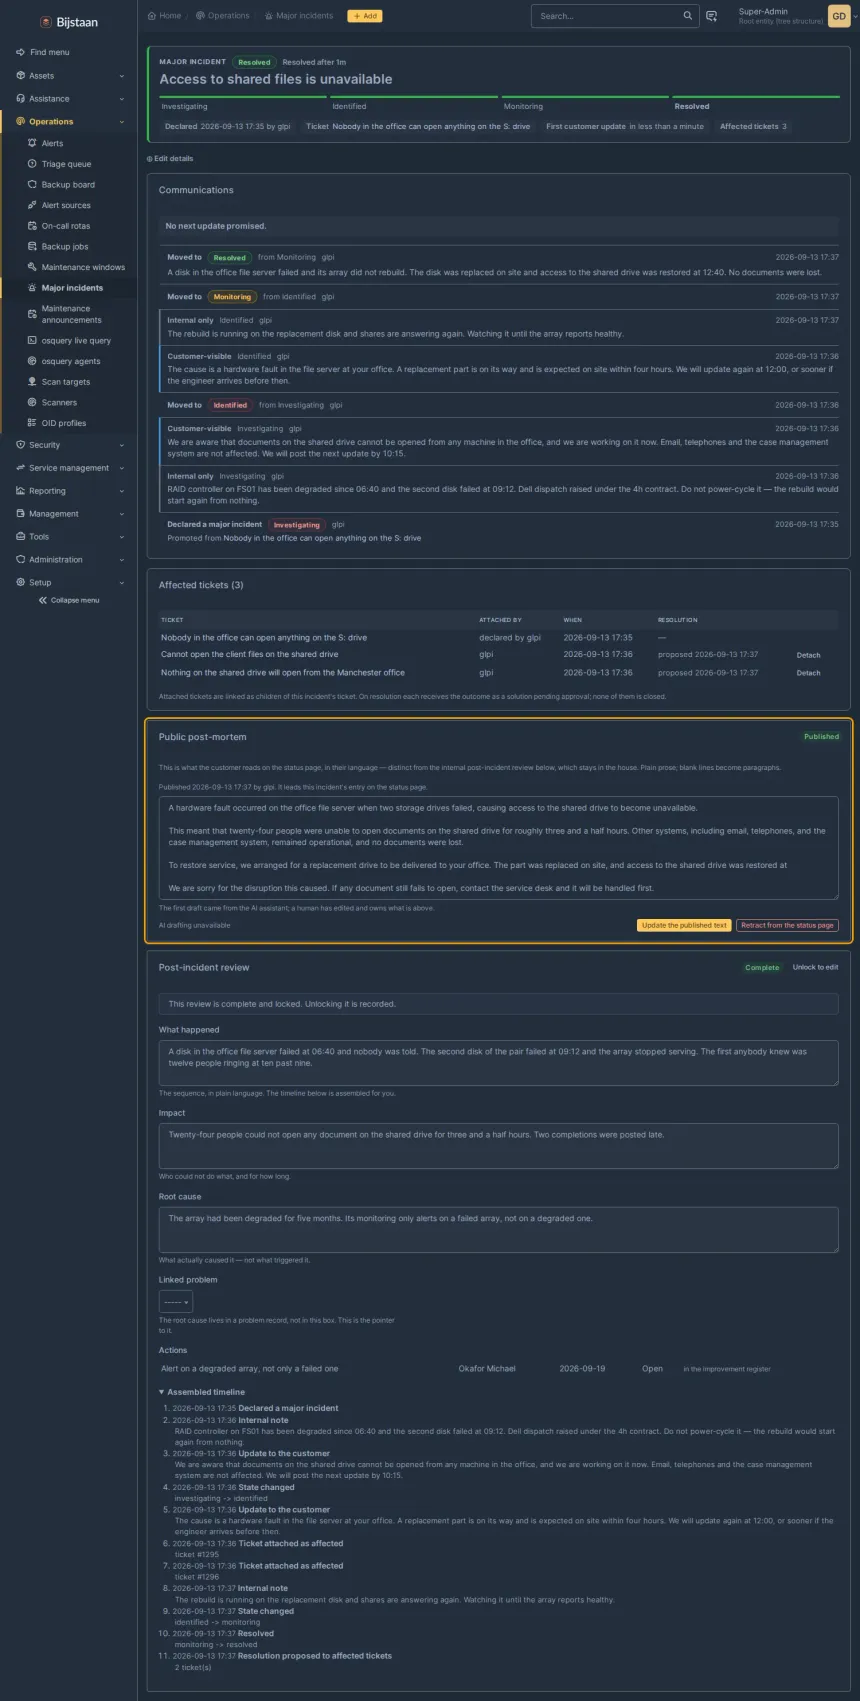Click the Scanners icon
The height and width of the screenshot is (1701, 860).
(x=33, y=402)
